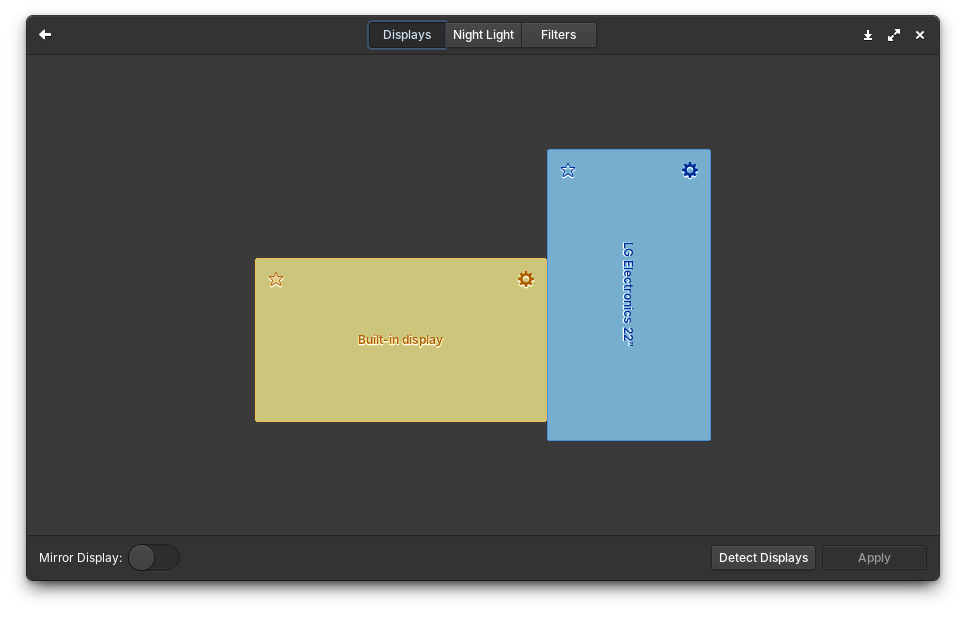Set Built-in display as primary via star icon

(275, 279)
